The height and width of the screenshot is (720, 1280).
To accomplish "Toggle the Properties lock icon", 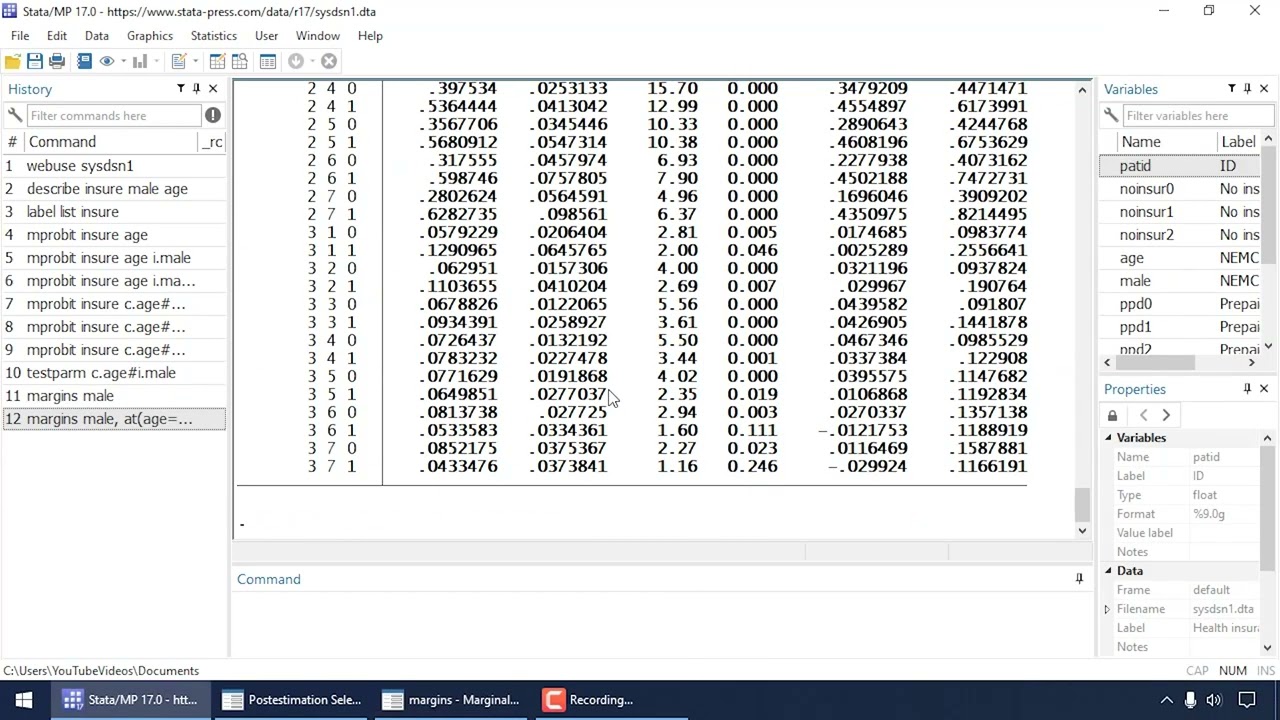I will pyautogui.click(x=1112, y=415).
